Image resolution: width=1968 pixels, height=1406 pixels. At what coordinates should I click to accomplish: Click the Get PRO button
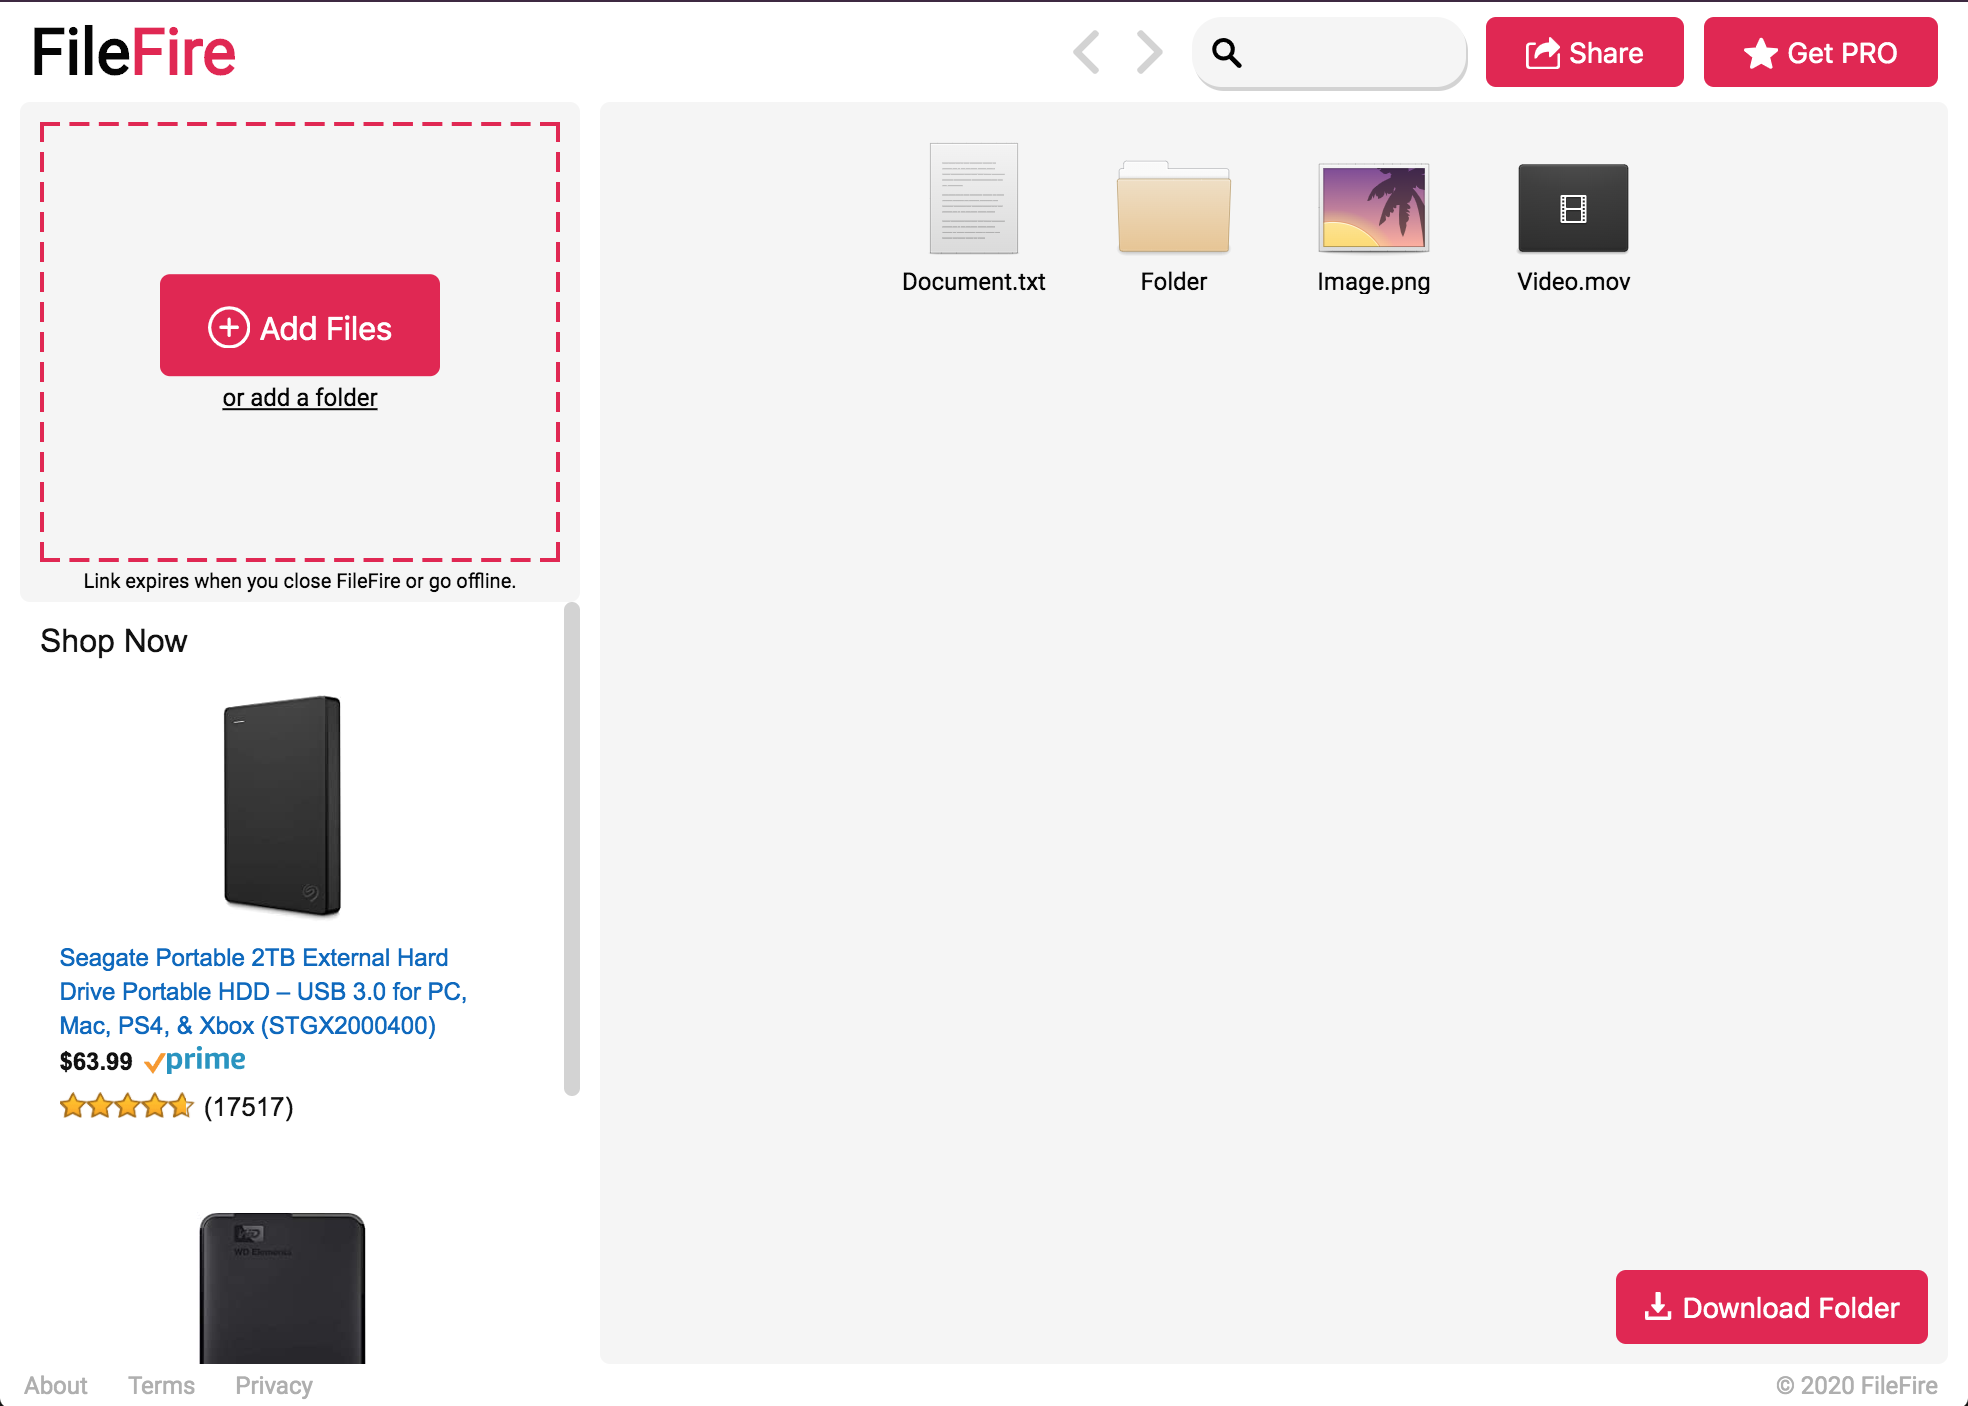click(x=1820, y=52)
